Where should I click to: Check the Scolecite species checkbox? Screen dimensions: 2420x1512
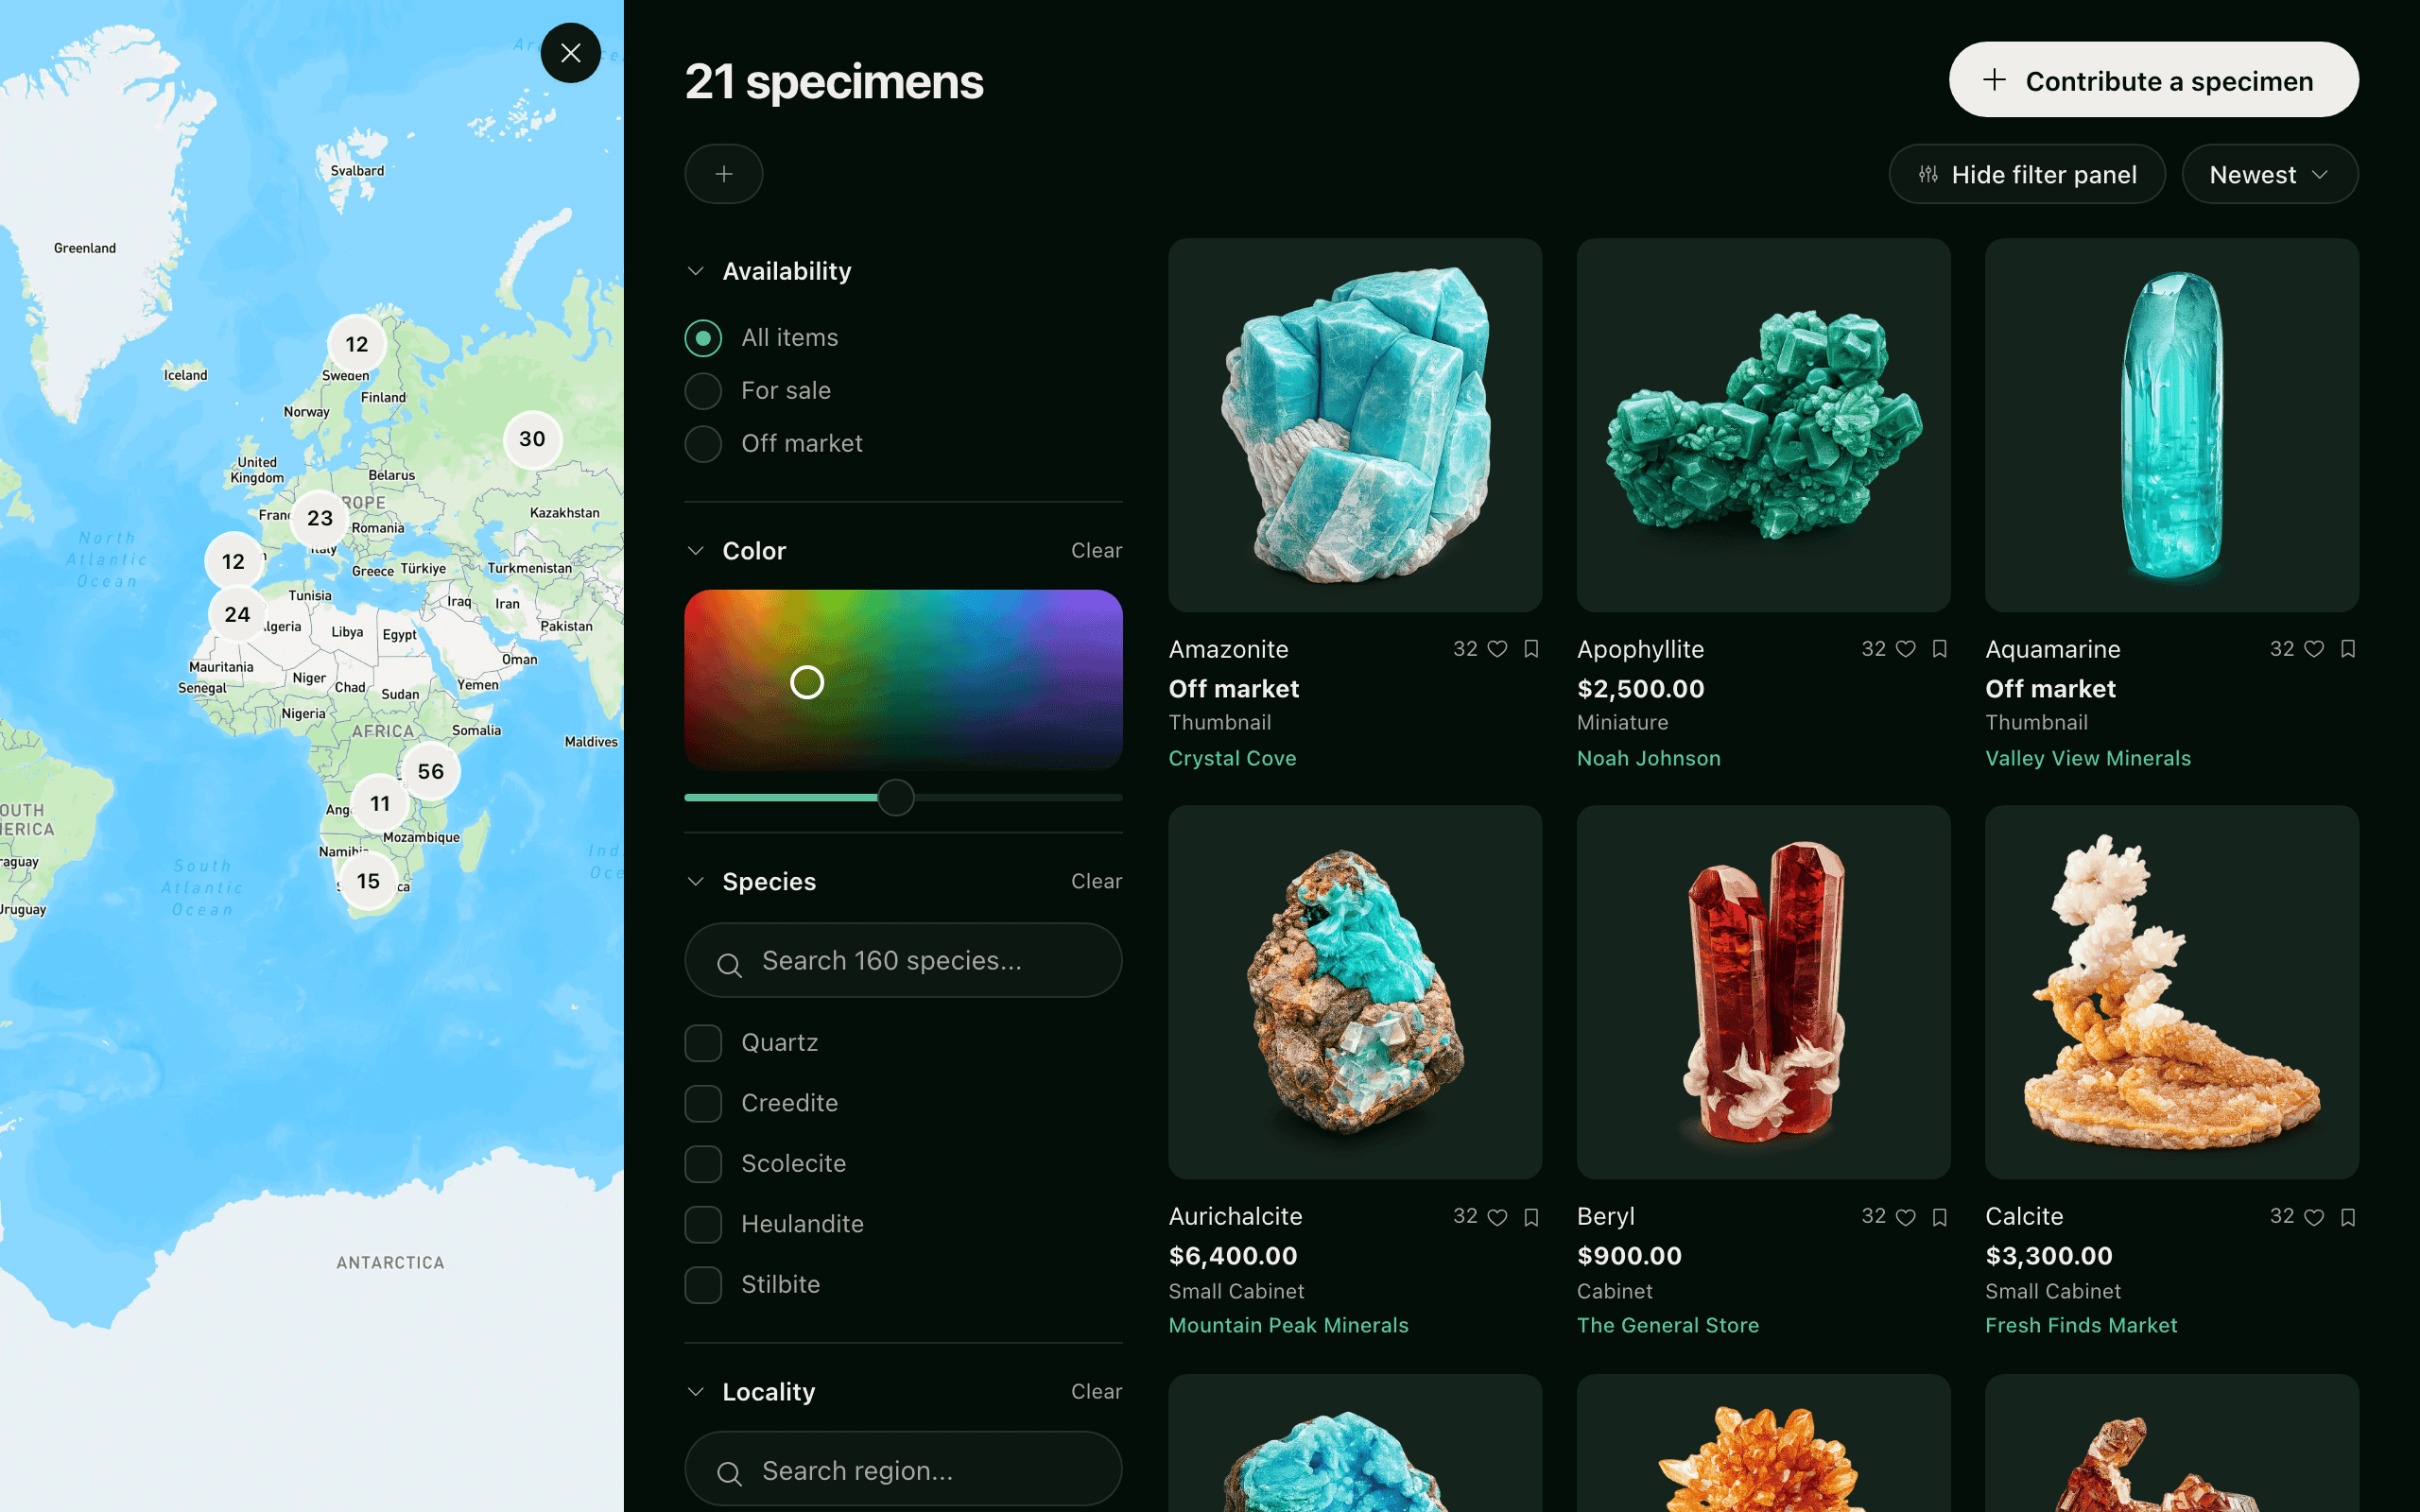703,1164
